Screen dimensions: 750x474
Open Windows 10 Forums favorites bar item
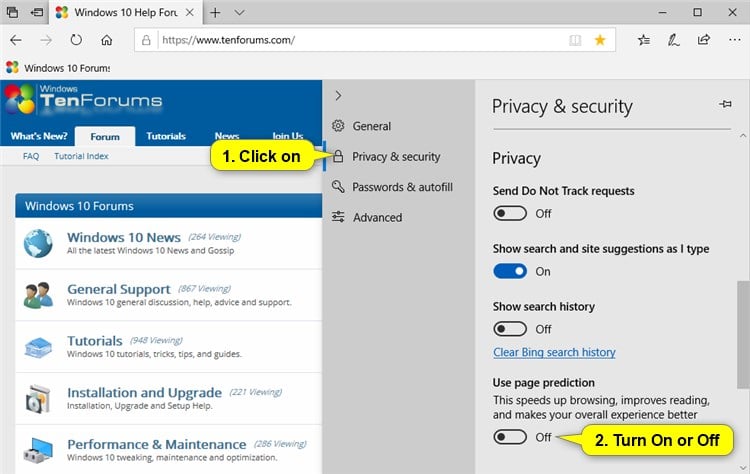click(58, 68)
